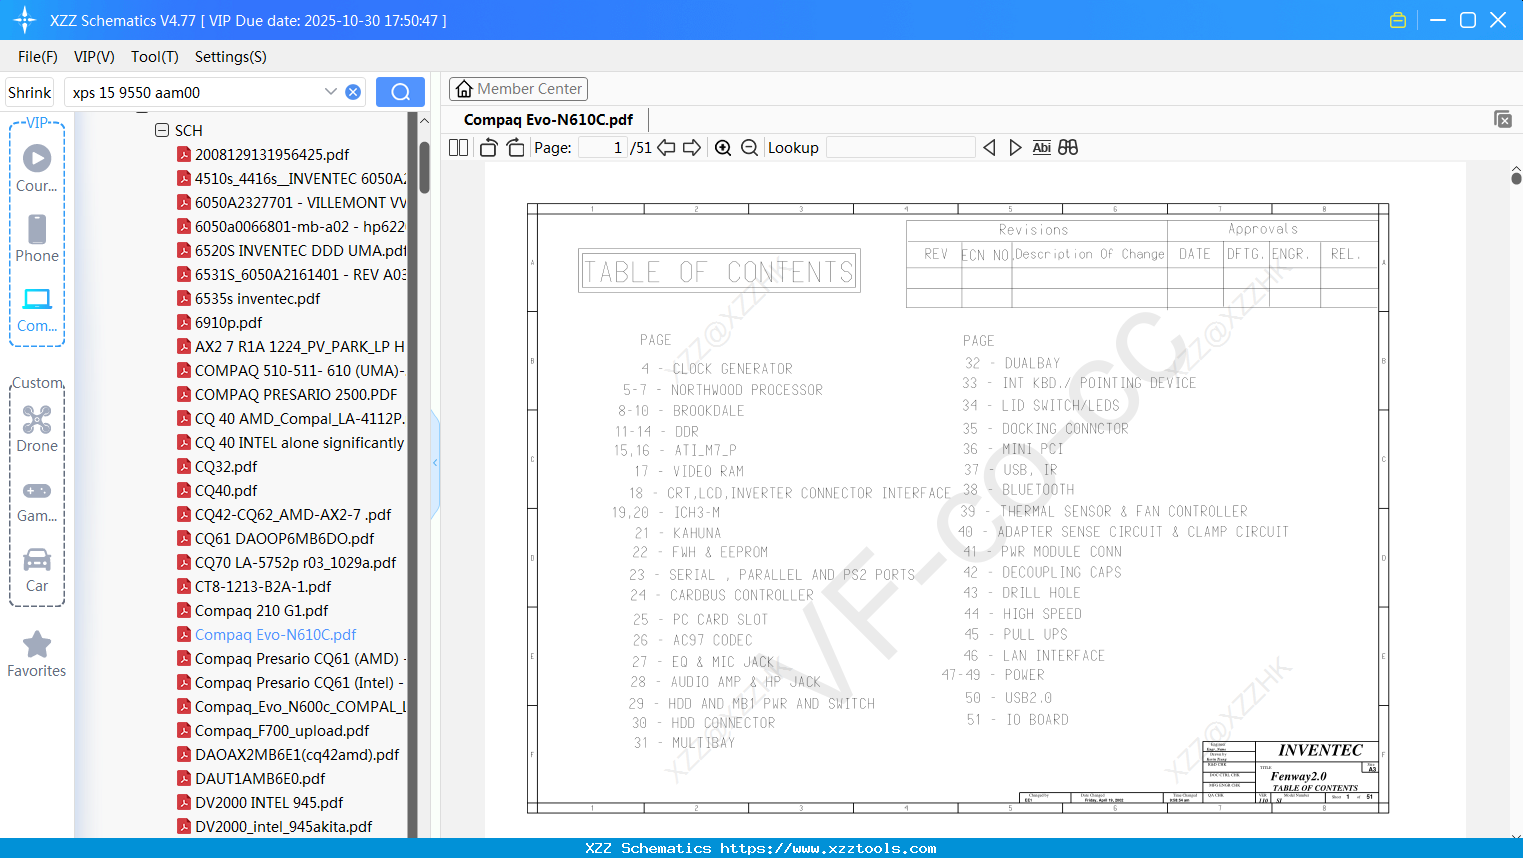
Task: Find next lookup match triangle
Action: [1015, 148]
